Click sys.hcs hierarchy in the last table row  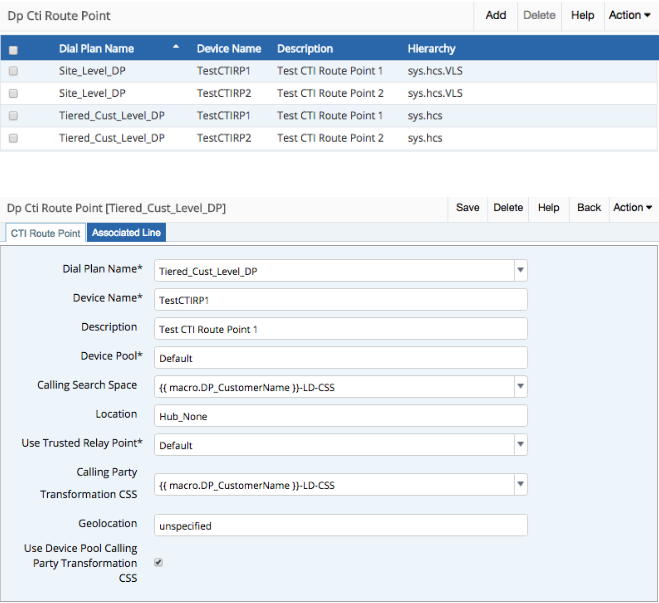[x=425, y=138]
